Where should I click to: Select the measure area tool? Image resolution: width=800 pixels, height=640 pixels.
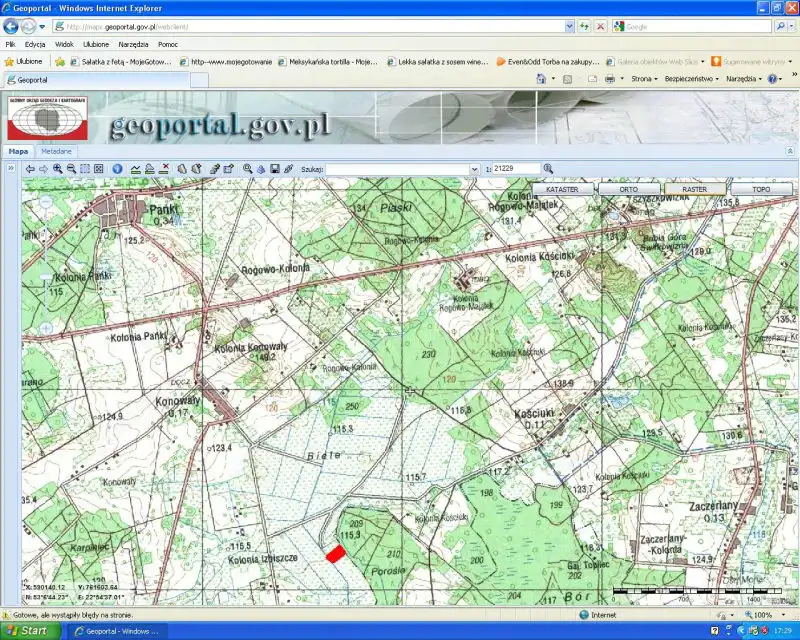click(x=149, y=169)
